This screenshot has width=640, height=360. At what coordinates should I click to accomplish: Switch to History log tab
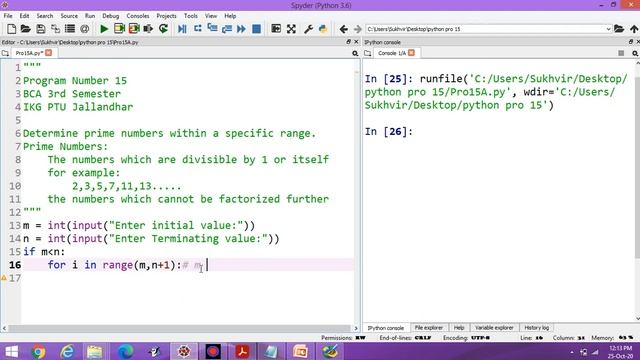[536, 328]
